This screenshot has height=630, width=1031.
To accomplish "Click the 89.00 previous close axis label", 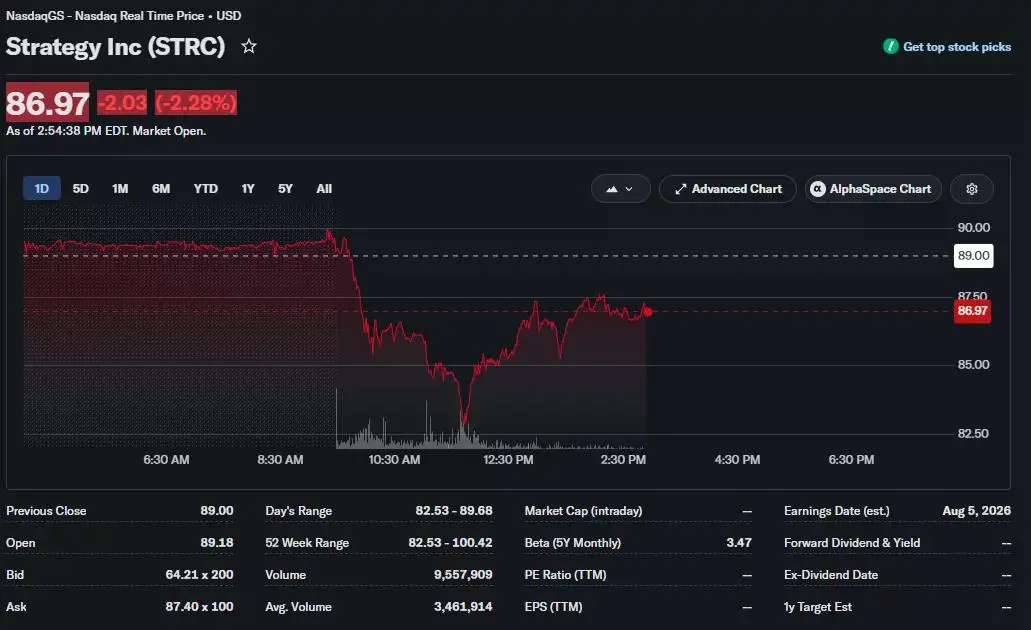I will point(973,256).
